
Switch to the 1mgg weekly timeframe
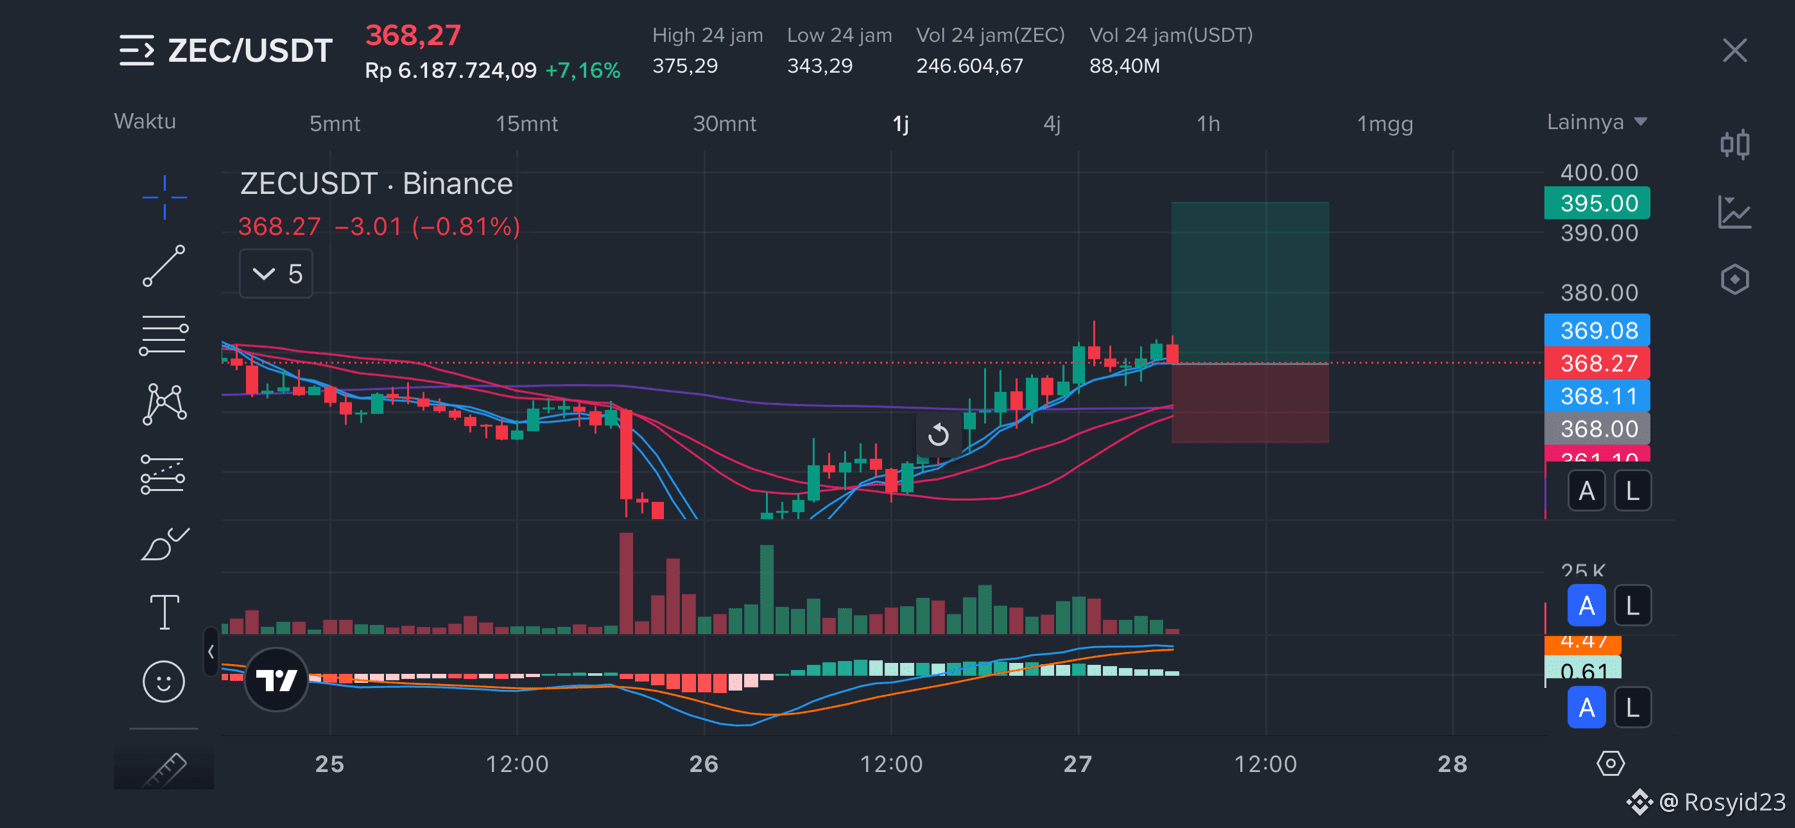1385,124
